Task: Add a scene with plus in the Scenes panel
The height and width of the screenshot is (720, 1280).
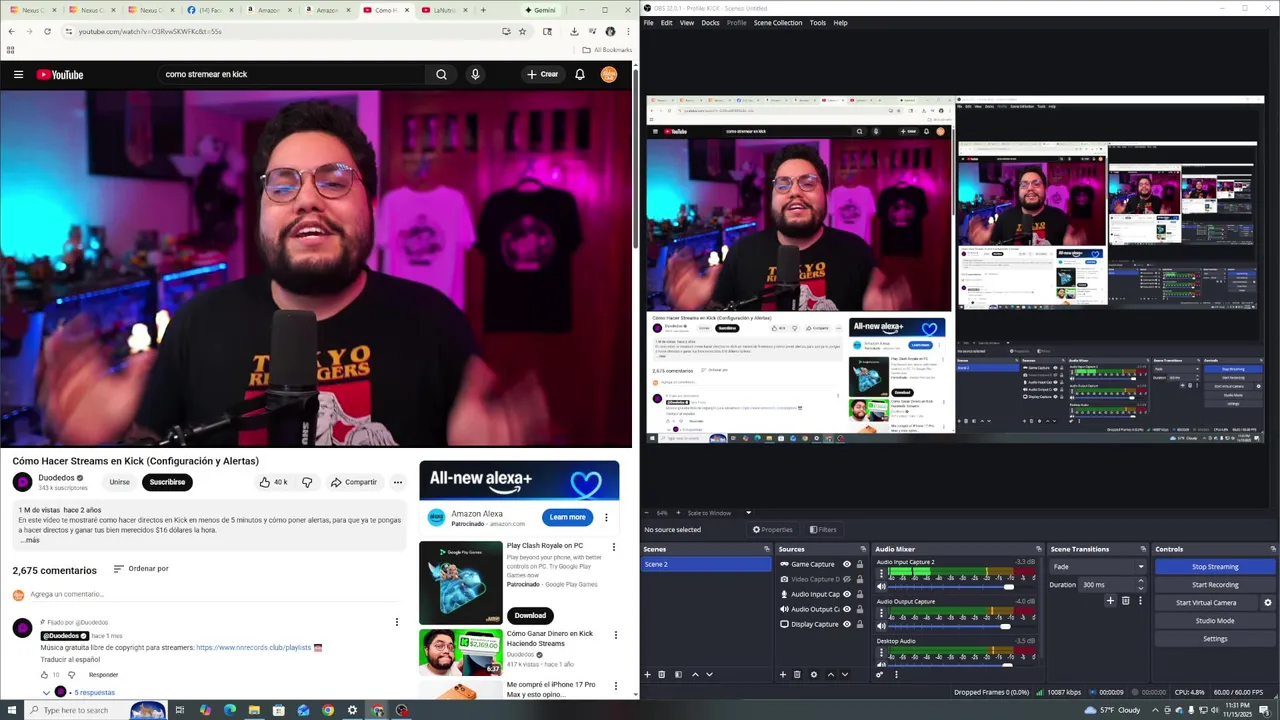Action: click(647, 674)
